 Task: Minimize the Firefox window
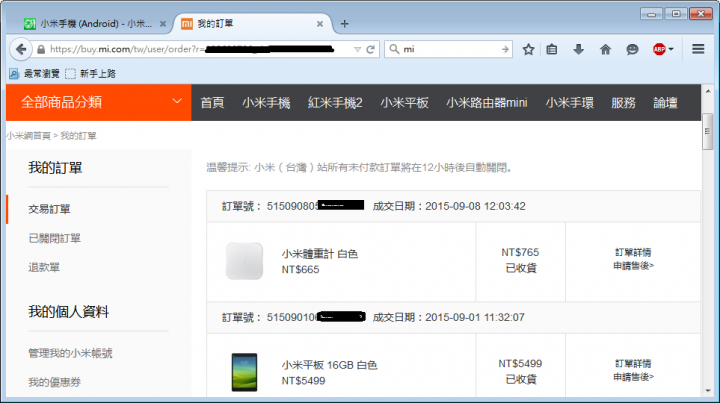651,14
